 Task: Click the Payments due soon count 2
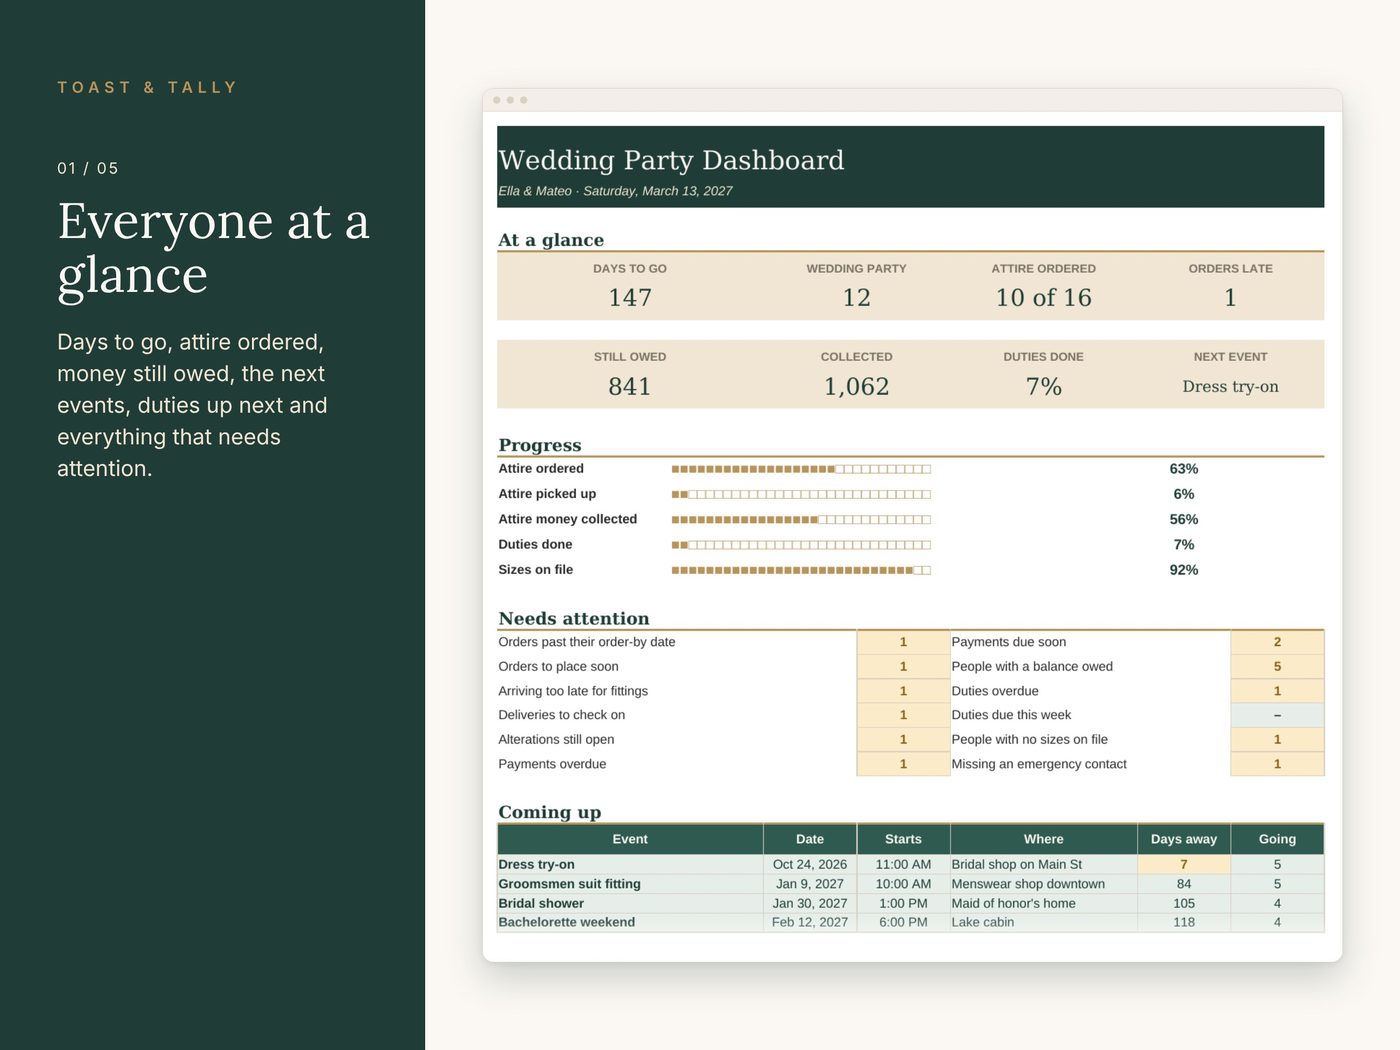pos(1277,642)
